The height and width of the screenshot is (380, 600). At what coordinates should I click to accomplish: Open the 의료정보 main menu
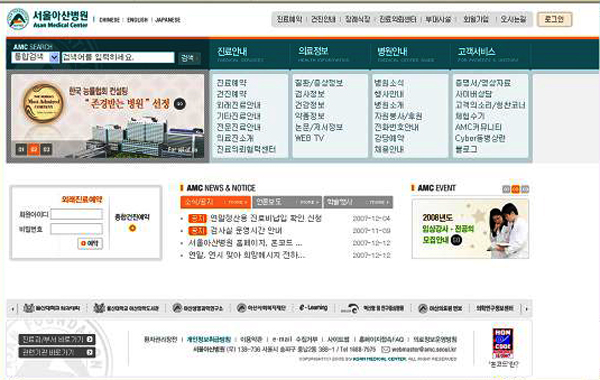click(313, 51)
